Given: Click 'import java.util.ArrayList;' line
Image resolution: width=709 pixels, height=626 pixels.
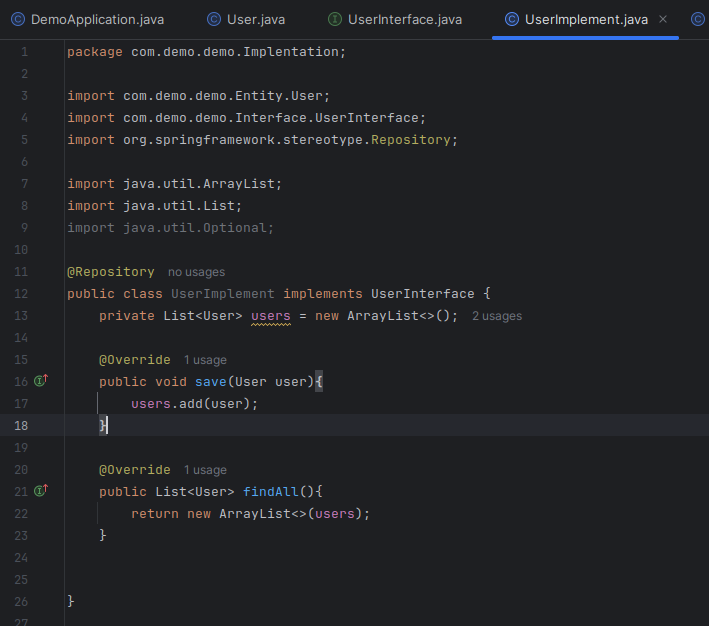Looking at the screenshot, I should (175, 184).
